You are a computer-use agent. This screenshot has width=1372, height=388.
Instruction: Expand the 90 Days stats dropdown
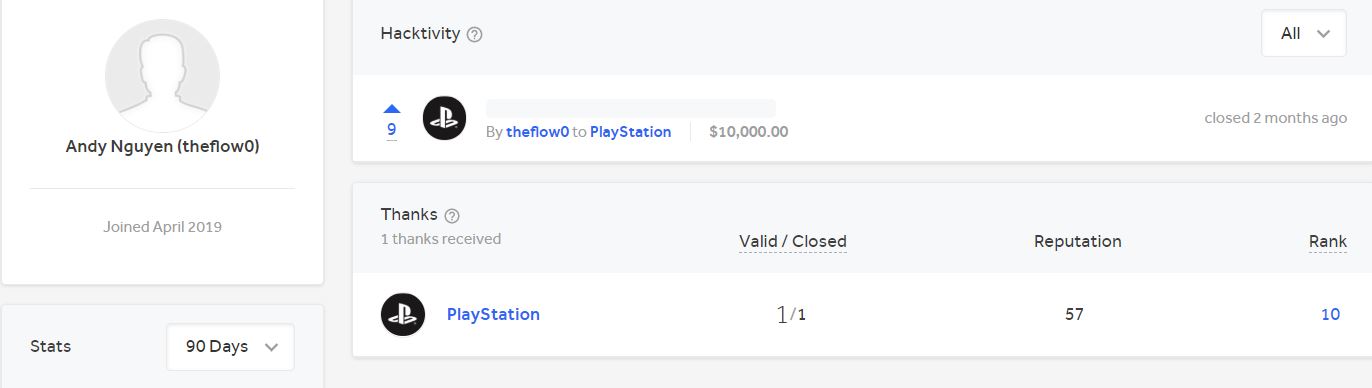tap(230, 347)
